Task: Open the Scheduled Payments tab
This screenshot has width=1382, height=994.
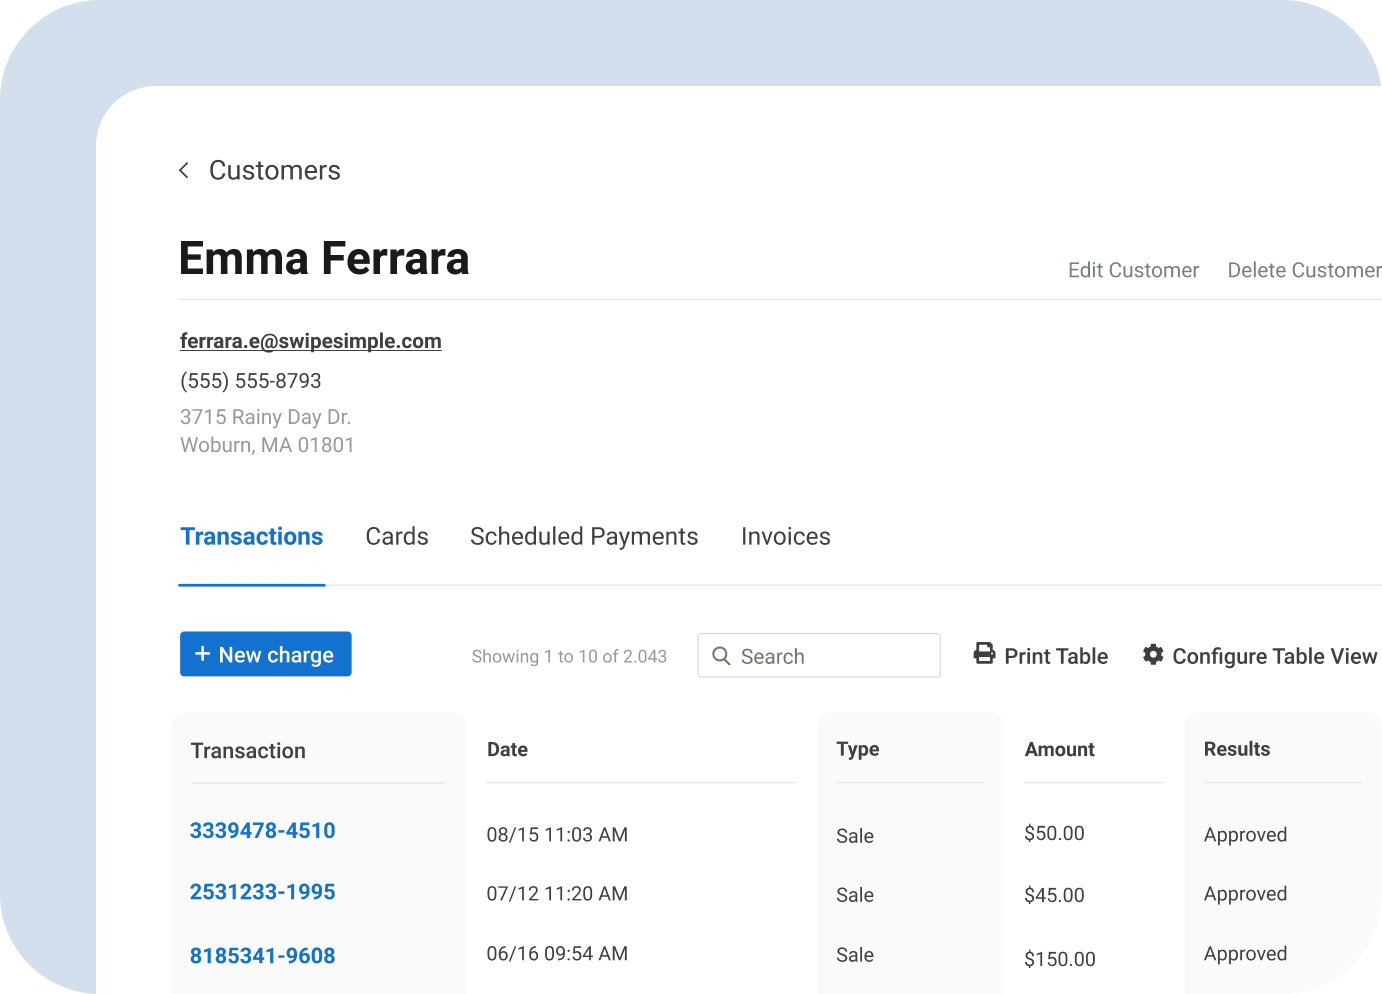Action: [x=584, y=536]
